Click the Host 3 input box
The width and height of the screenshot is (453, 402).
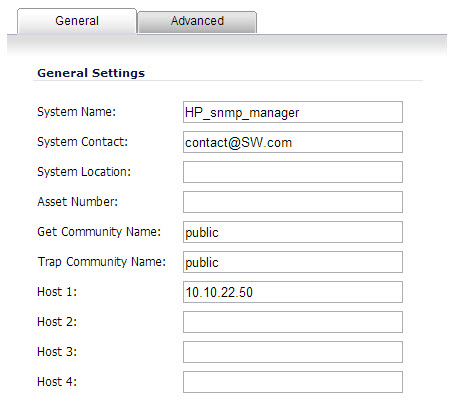click(293, 352)
